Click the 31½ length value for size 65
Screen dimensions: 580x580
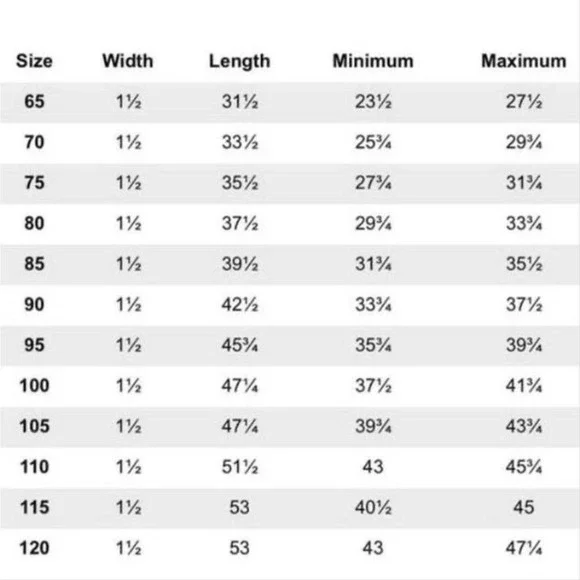coord(240,101)
